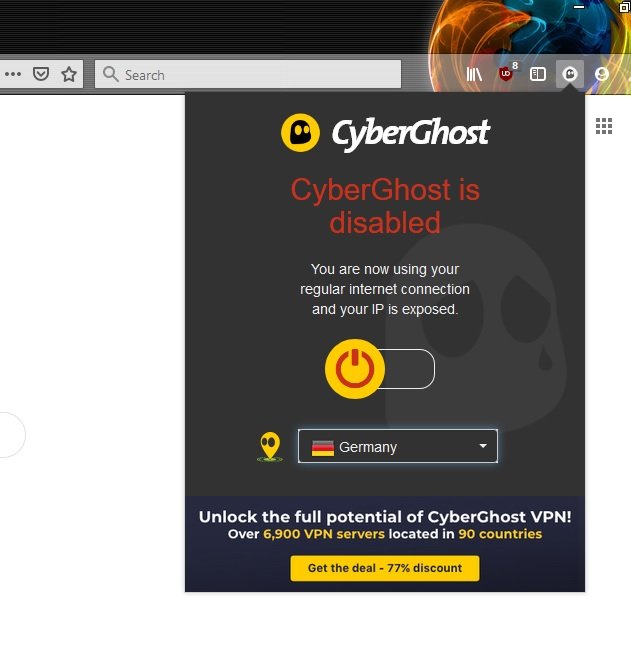Screen dimensions: 631x652
Task: Open page actions three-dot menu
Action: 13,74
